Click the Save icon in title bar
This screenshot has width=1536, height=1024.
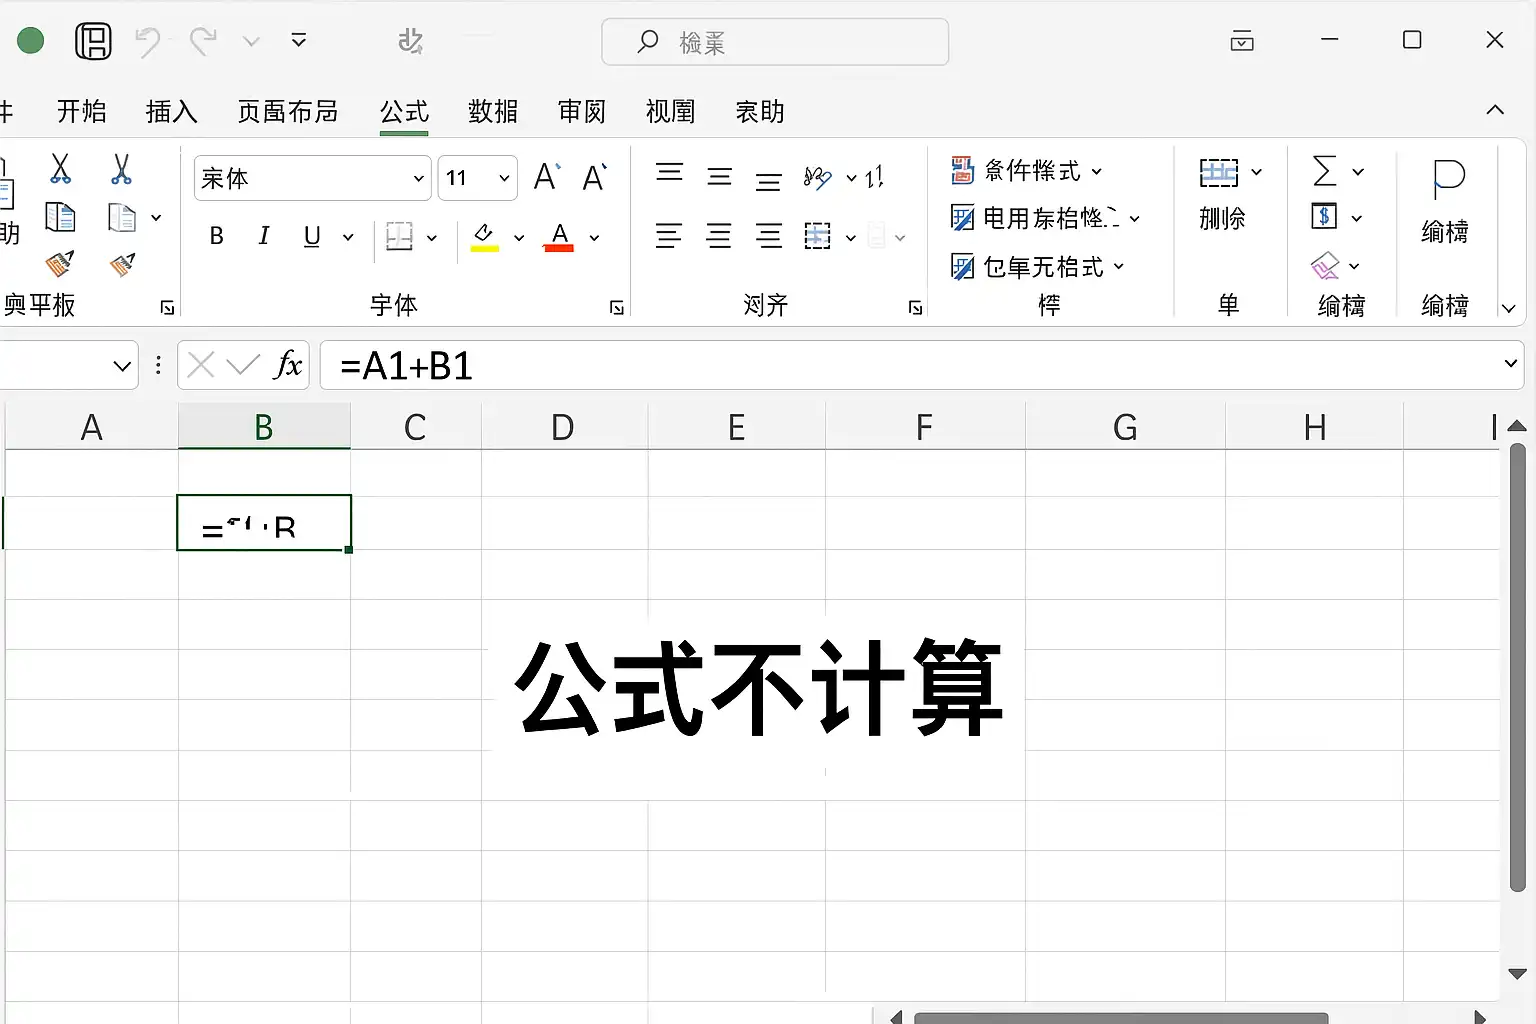[x=93, y=41]
